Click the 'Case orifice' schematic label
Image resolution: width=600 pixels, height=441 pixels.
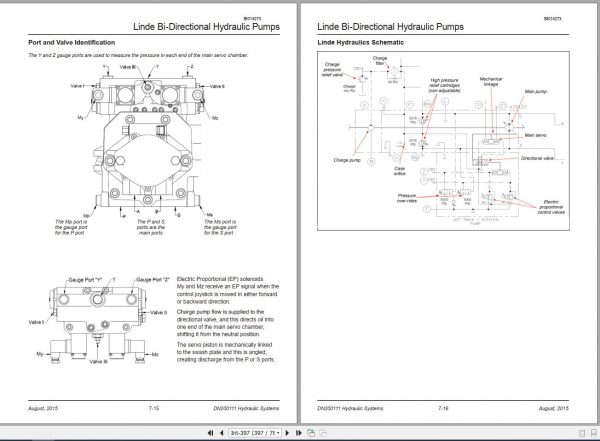point(399,171)
